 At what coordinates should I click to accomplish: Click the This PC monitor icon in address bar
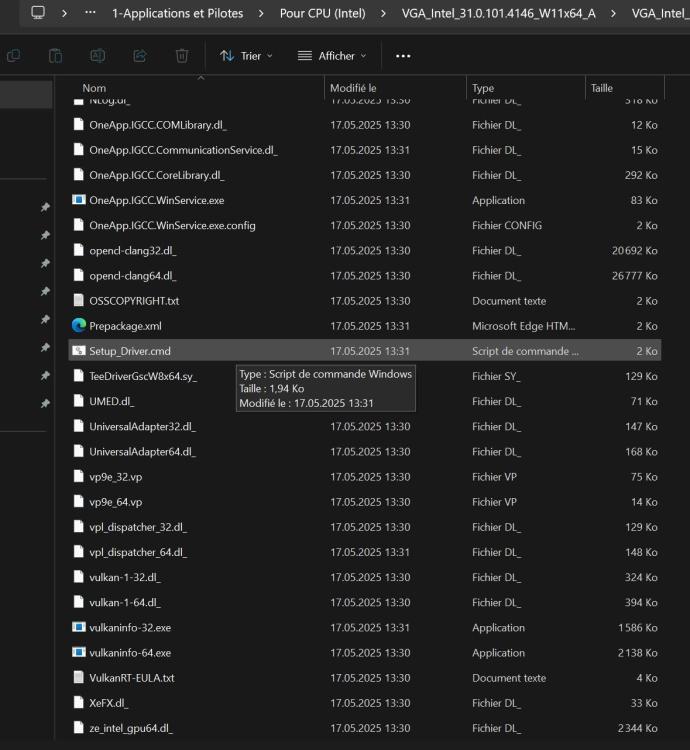pos(38,13)
